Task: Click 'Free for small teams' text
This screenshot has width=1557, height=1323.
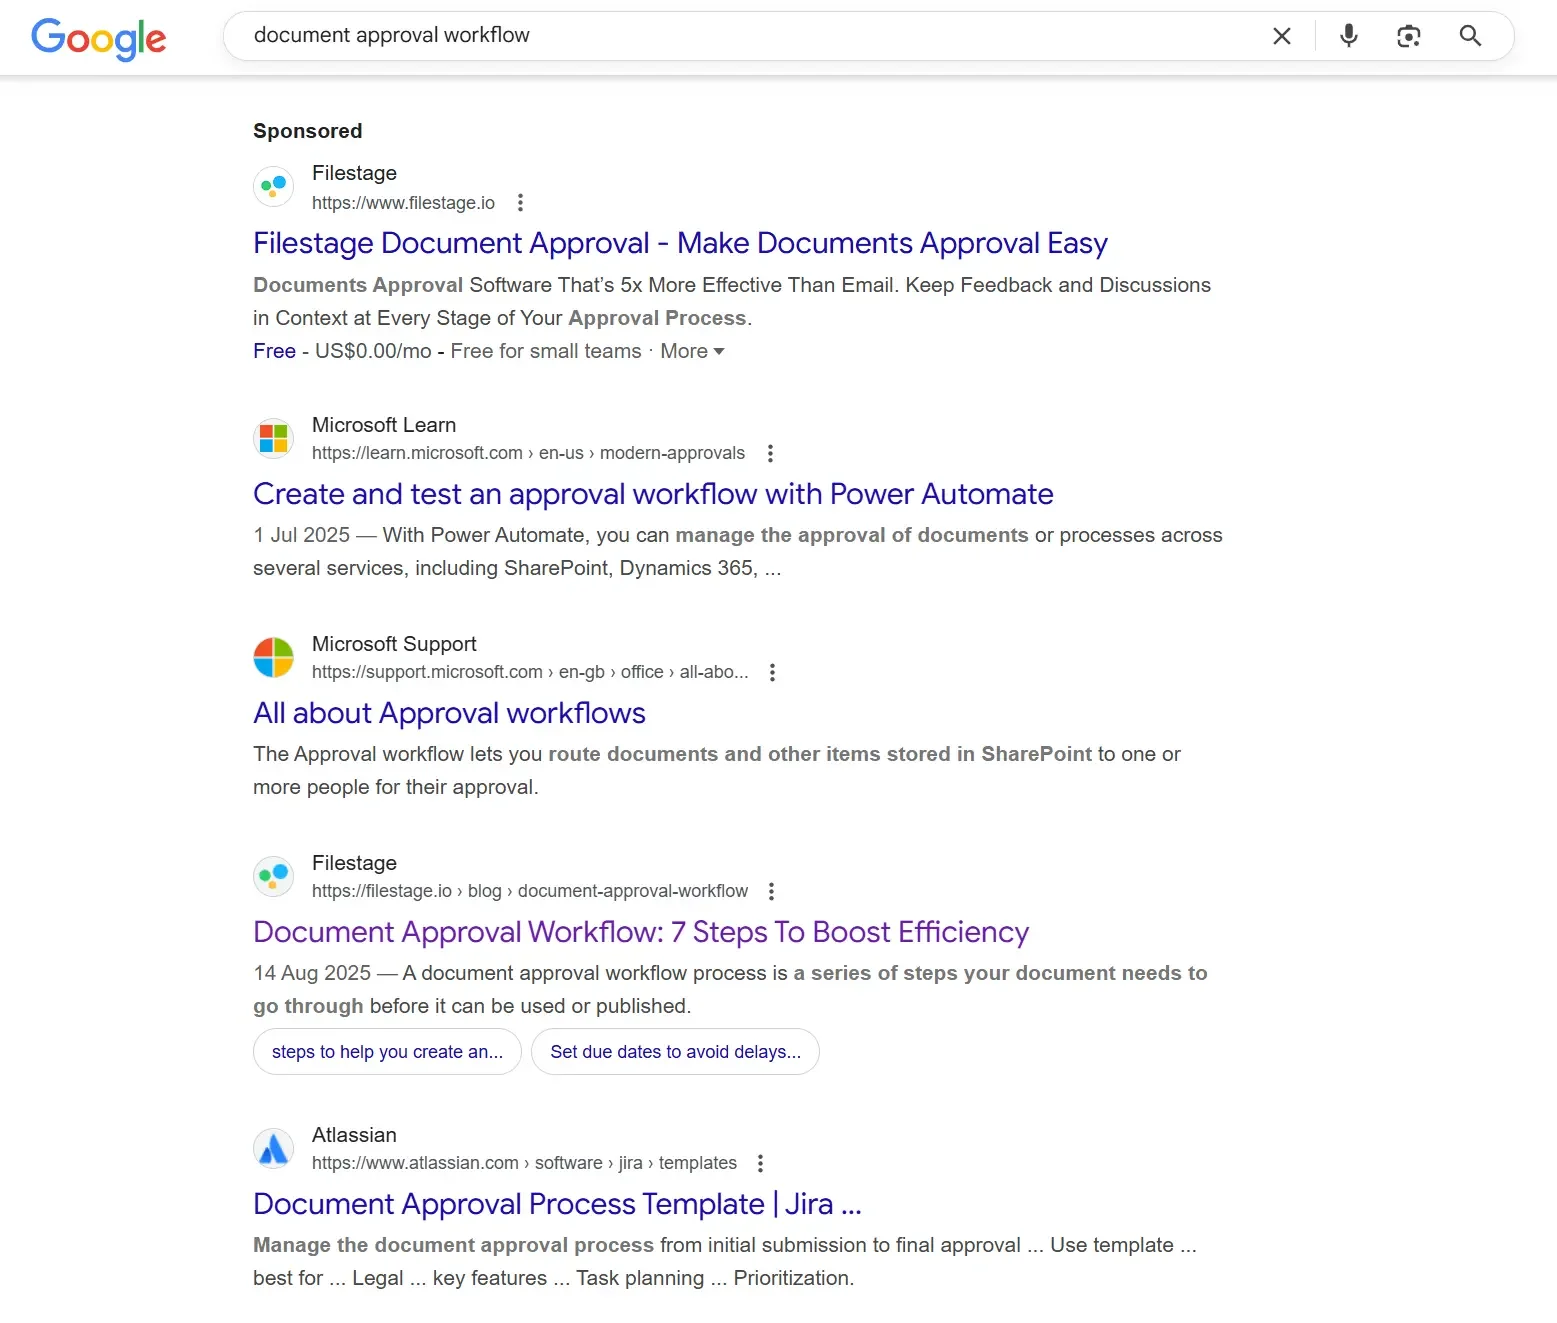Action: (546, 351)
